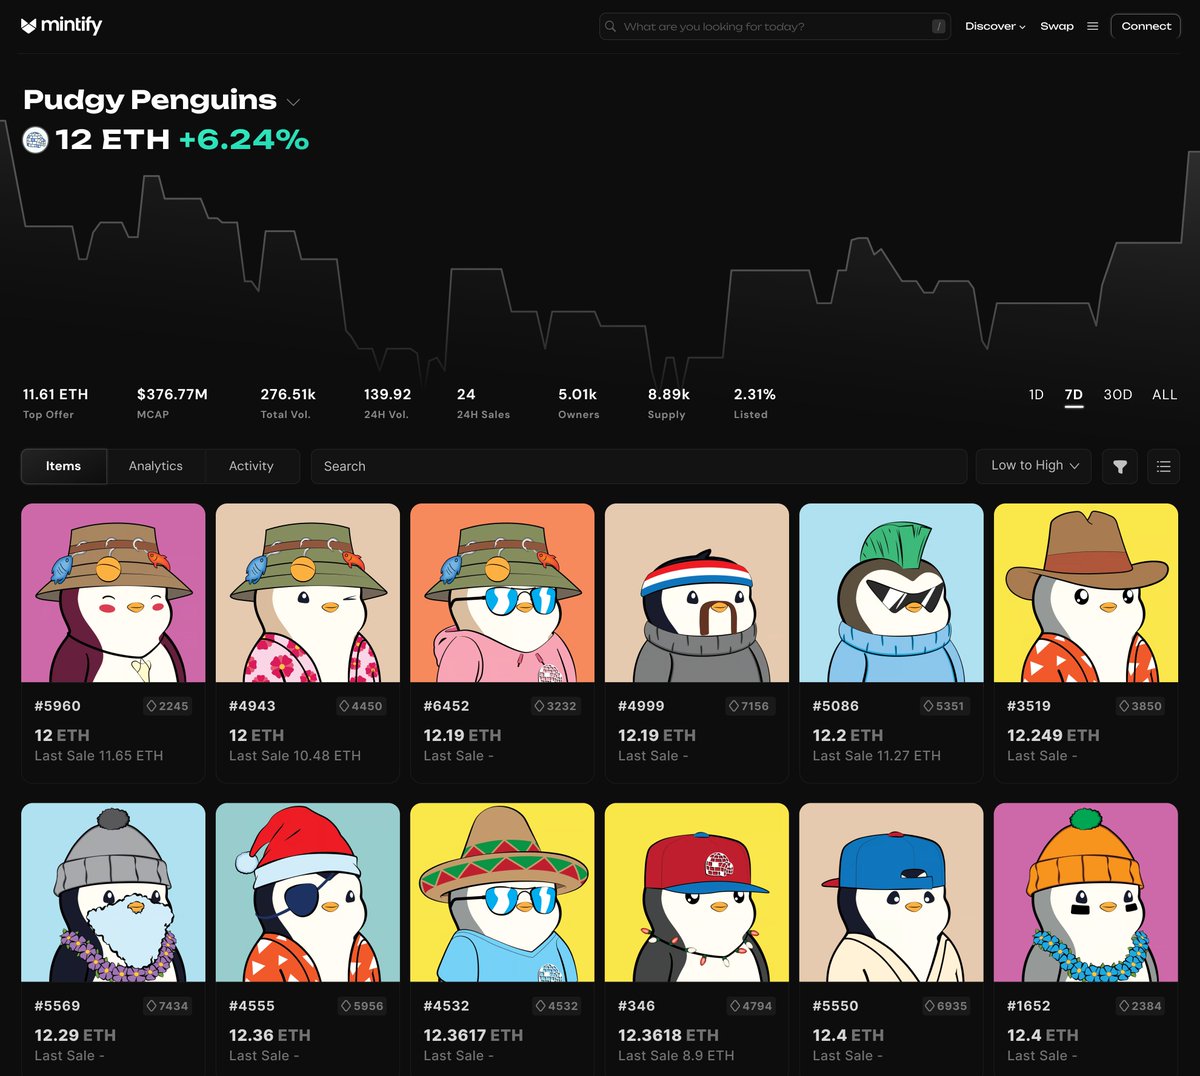Open penguin #4999 thumbnail
The height and width of the screenshot is (1076, 1200).
697,593
